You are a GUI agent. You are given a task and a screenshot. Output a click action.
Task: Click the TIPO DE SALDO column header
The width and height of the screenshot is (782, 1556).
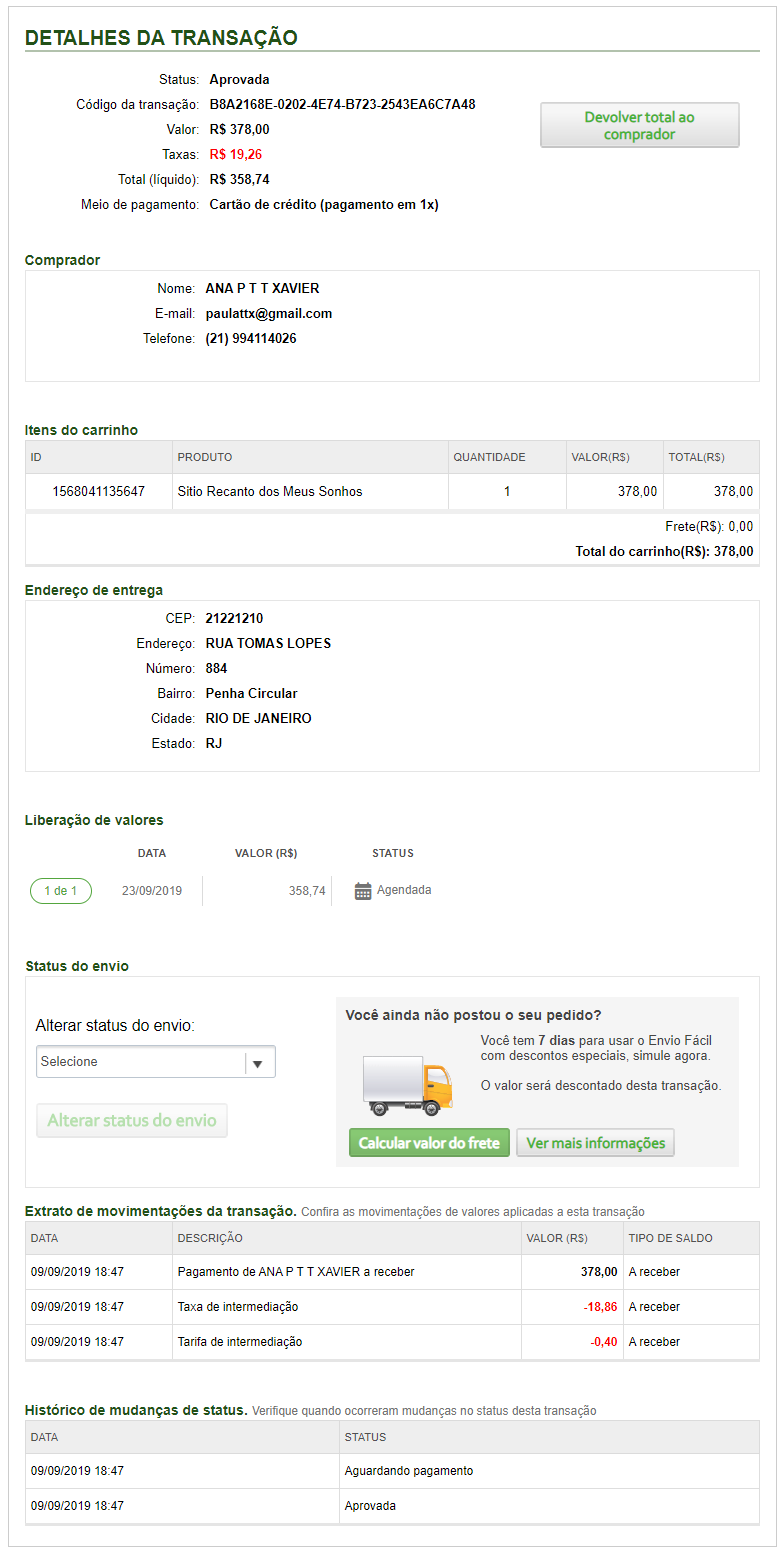click(x=671, y=1239)
